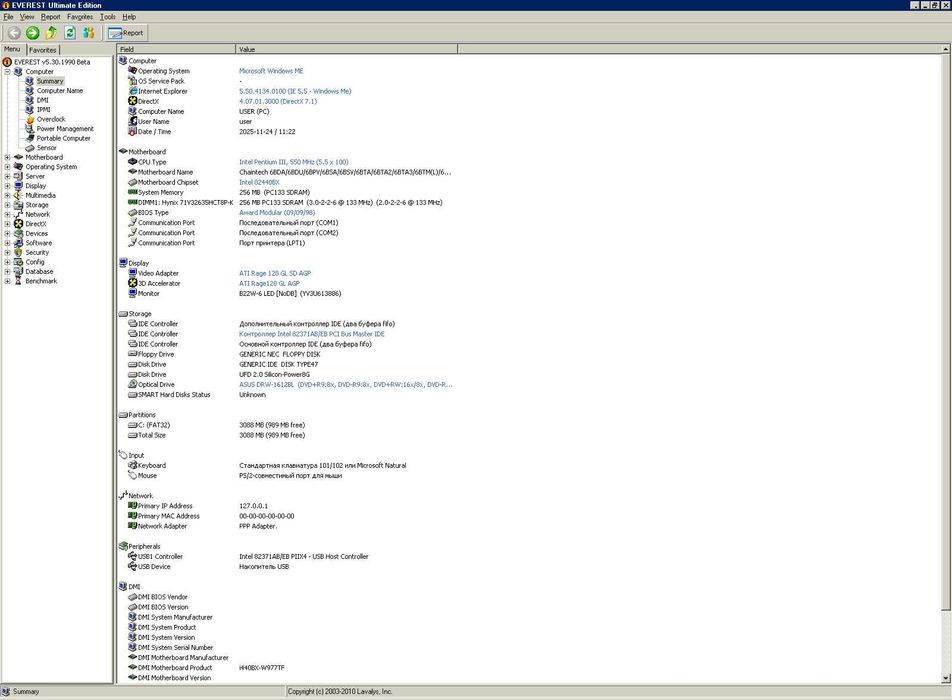Collapse the Computer tree node
952x700 pixels.
click(7, 72)
